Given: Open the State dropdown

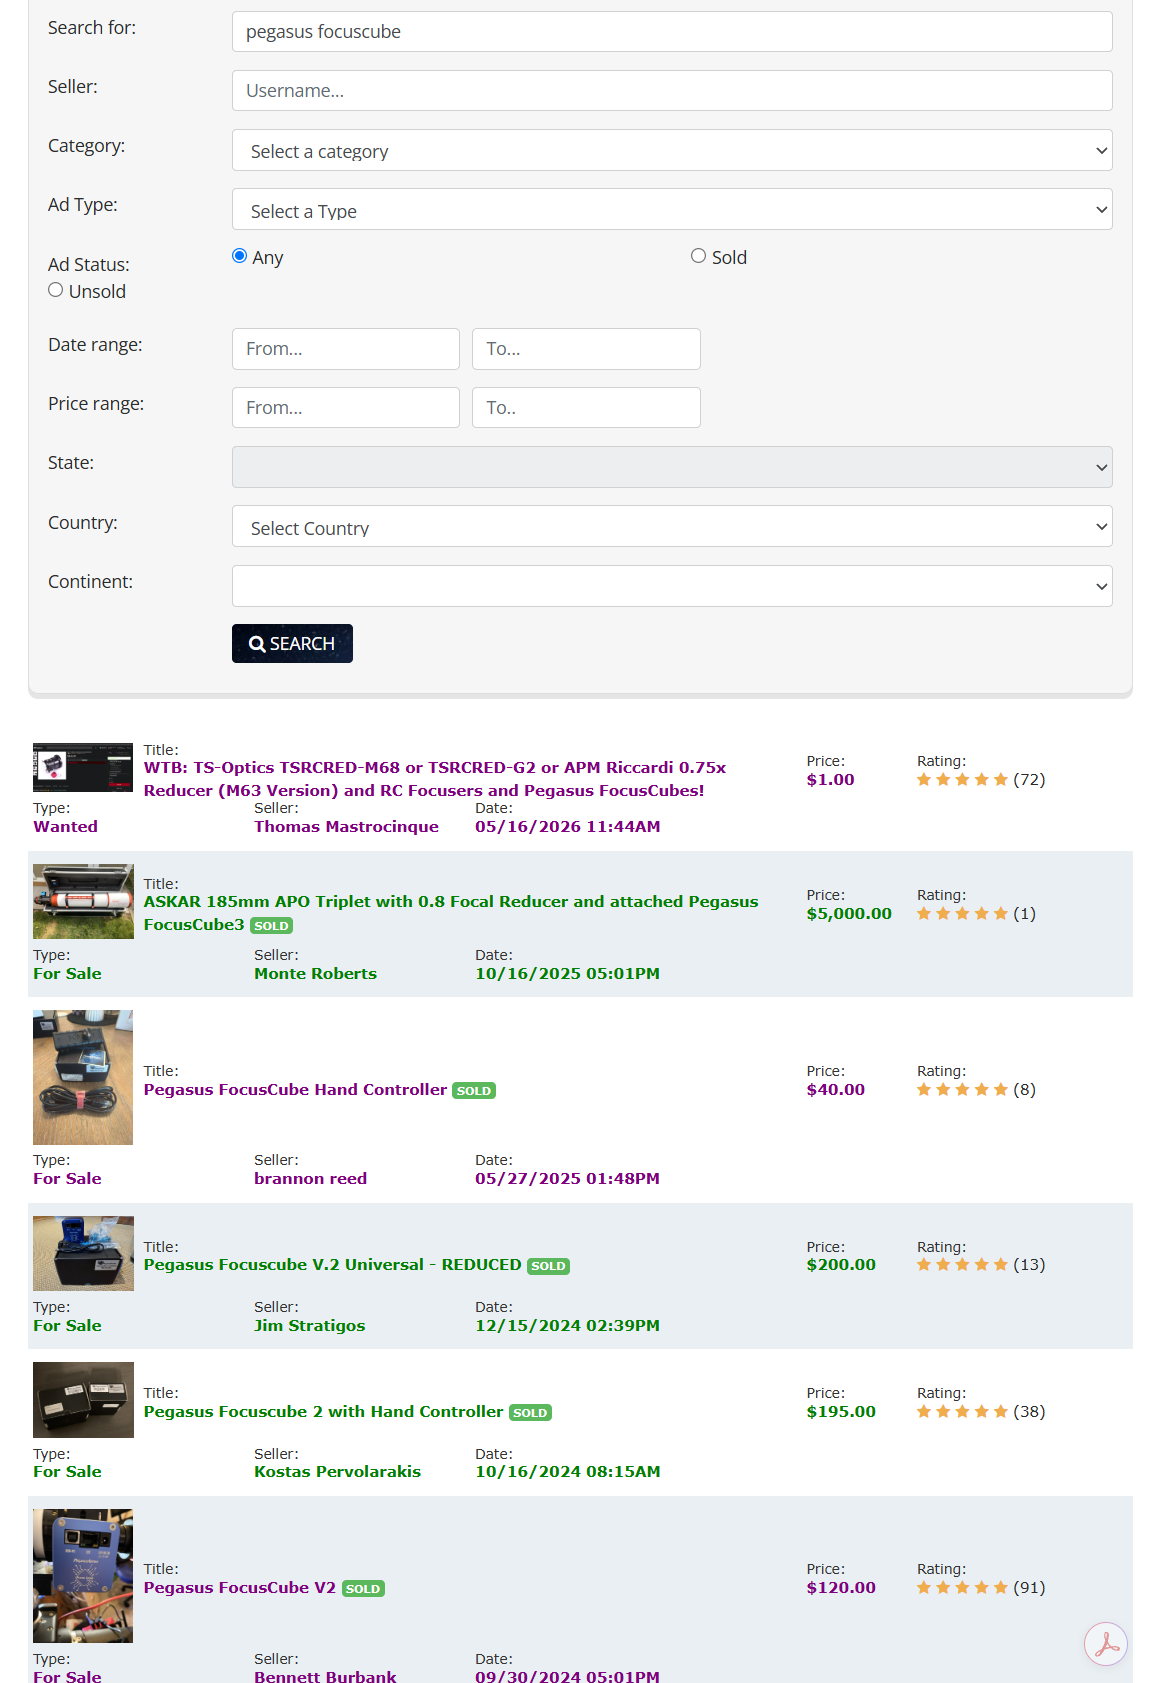Looking at the screenshot, I should tap(672, 467).
